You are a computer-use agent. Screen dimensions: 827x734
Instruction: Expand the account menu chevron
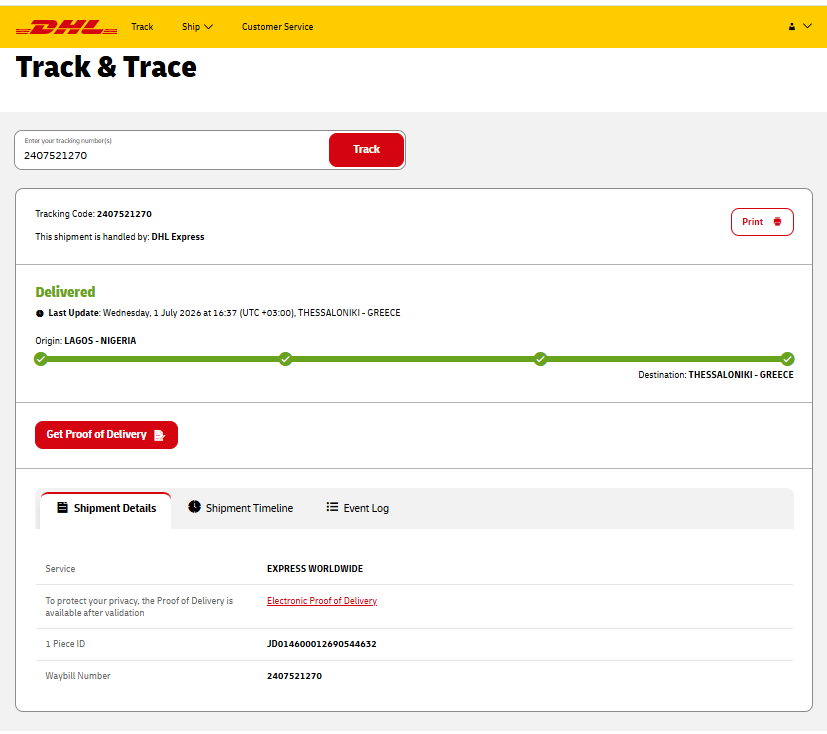pos(807,26)
